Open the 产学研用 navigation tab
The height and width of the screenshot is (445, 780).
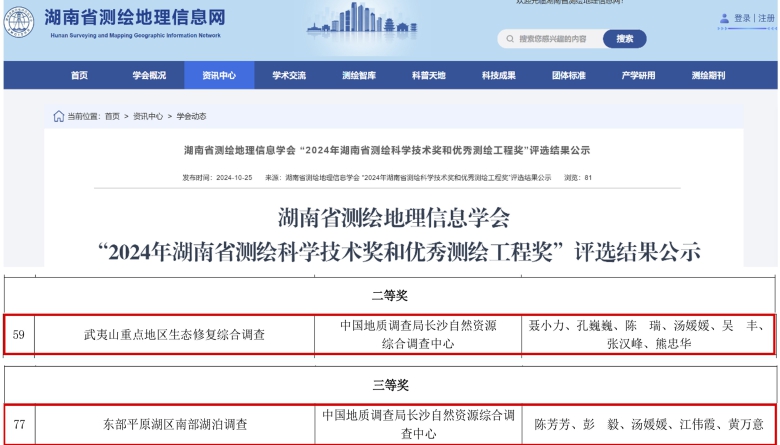coord(638,75)
